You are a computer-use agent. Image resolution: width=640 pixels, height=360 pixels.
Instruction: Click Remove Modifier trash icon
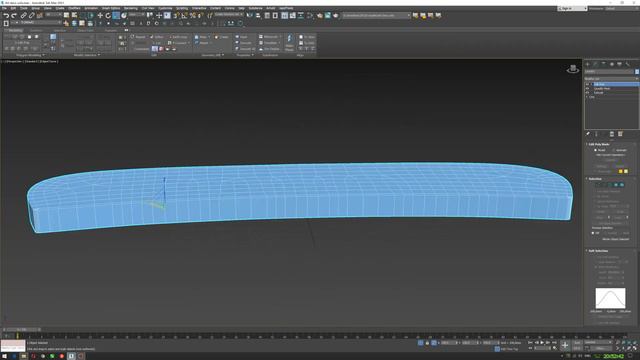611,134
